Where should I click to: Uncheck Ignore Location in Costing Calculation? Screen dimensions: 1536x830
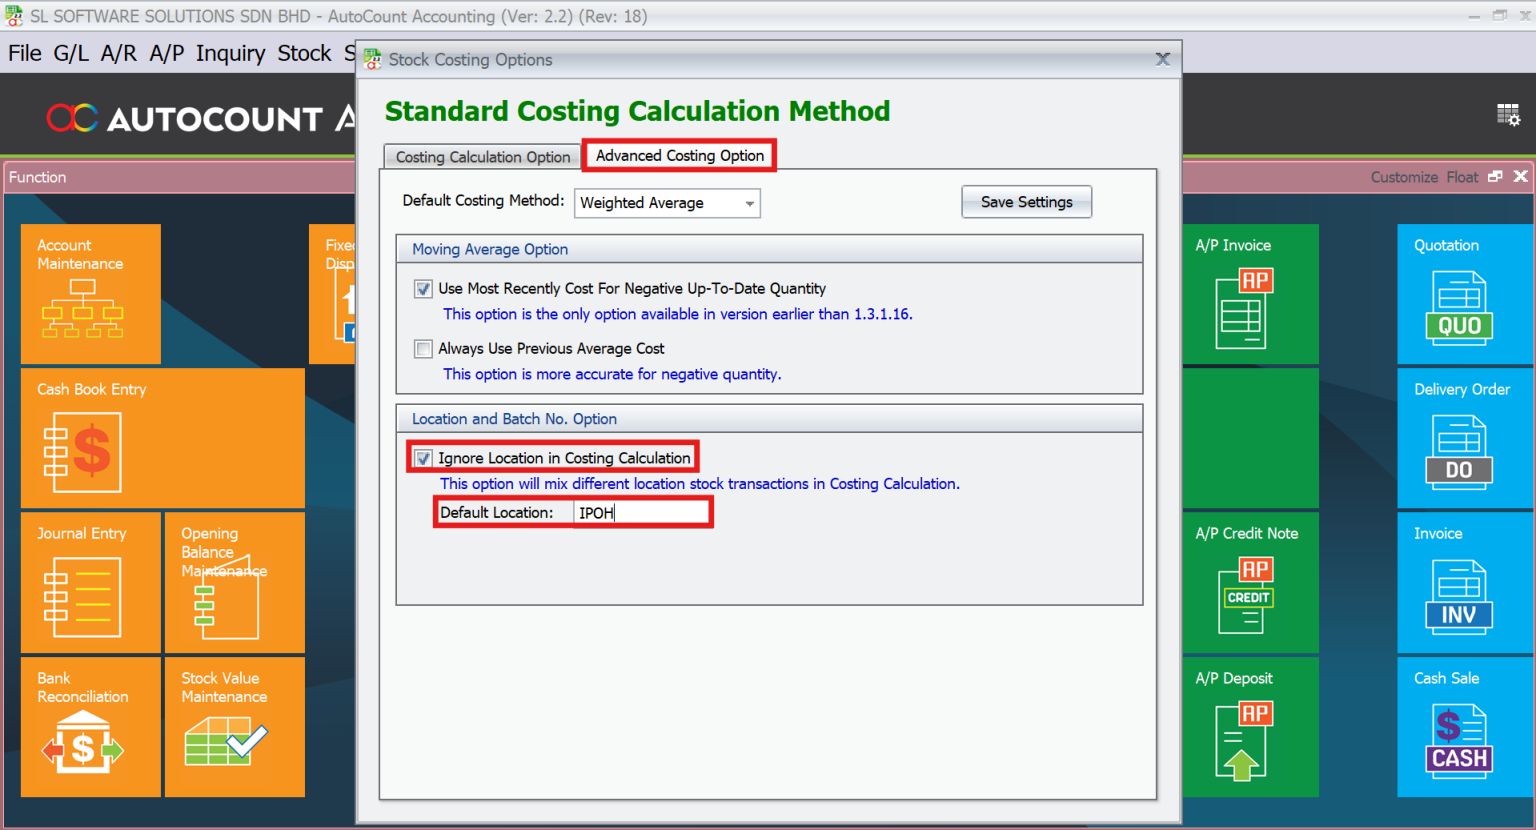423,457
